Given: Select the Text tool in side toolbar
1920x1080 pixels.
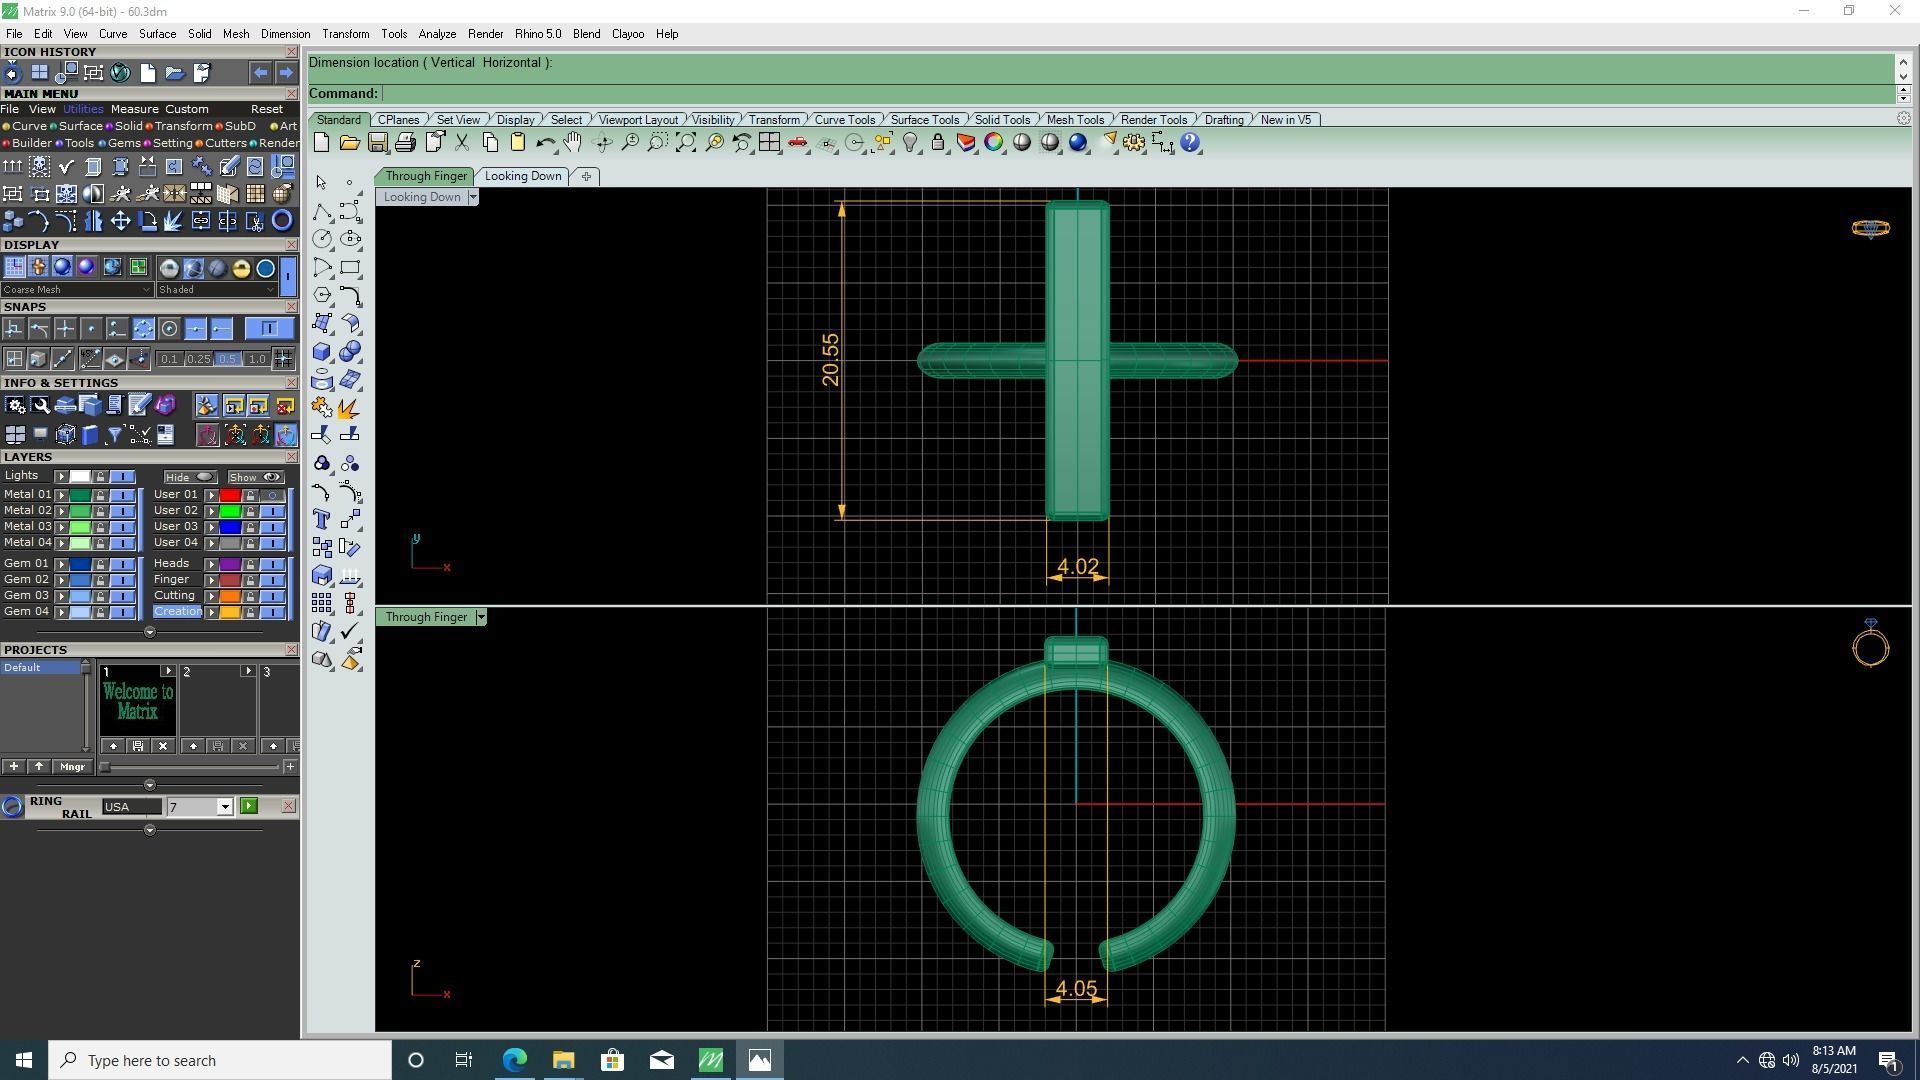Looking at the screenshot, I should point(322,519).
